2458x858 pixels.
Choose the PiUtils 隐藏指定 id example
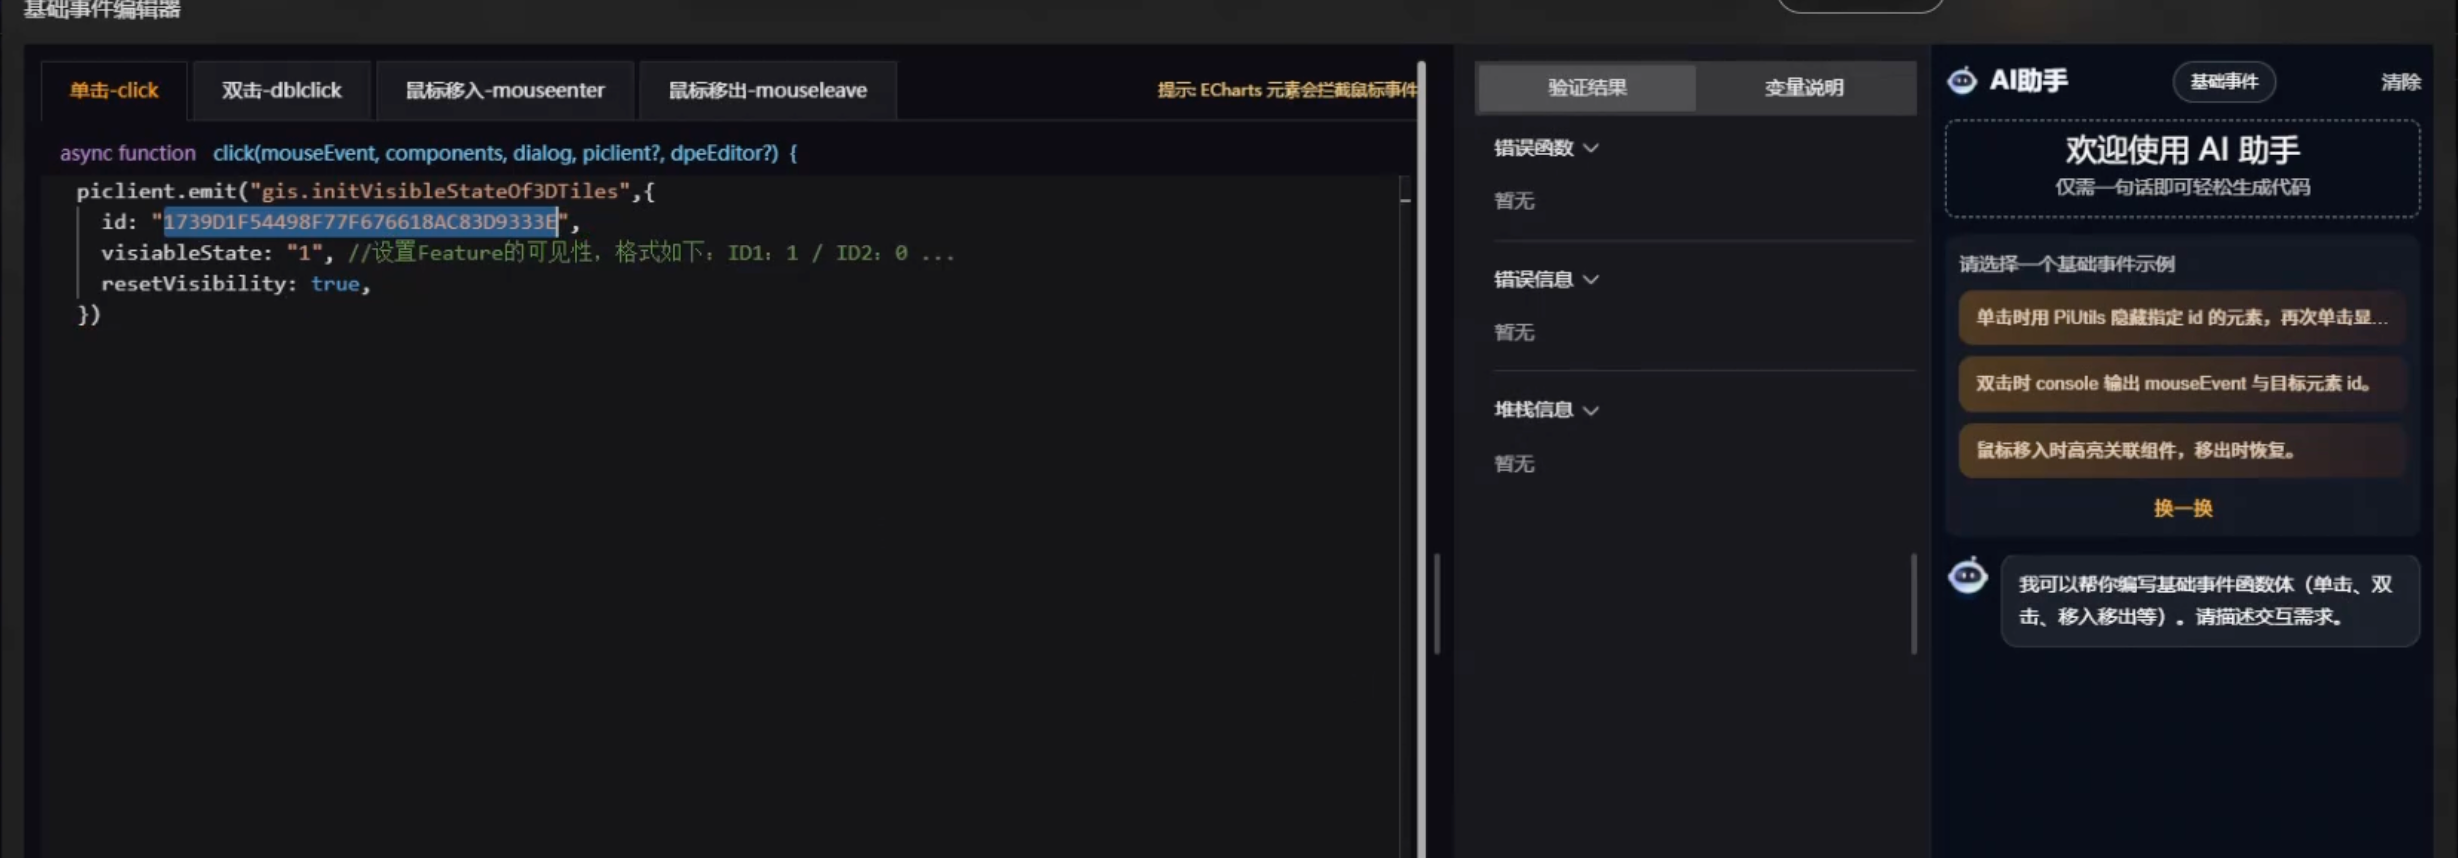(x=2182, y=318)
